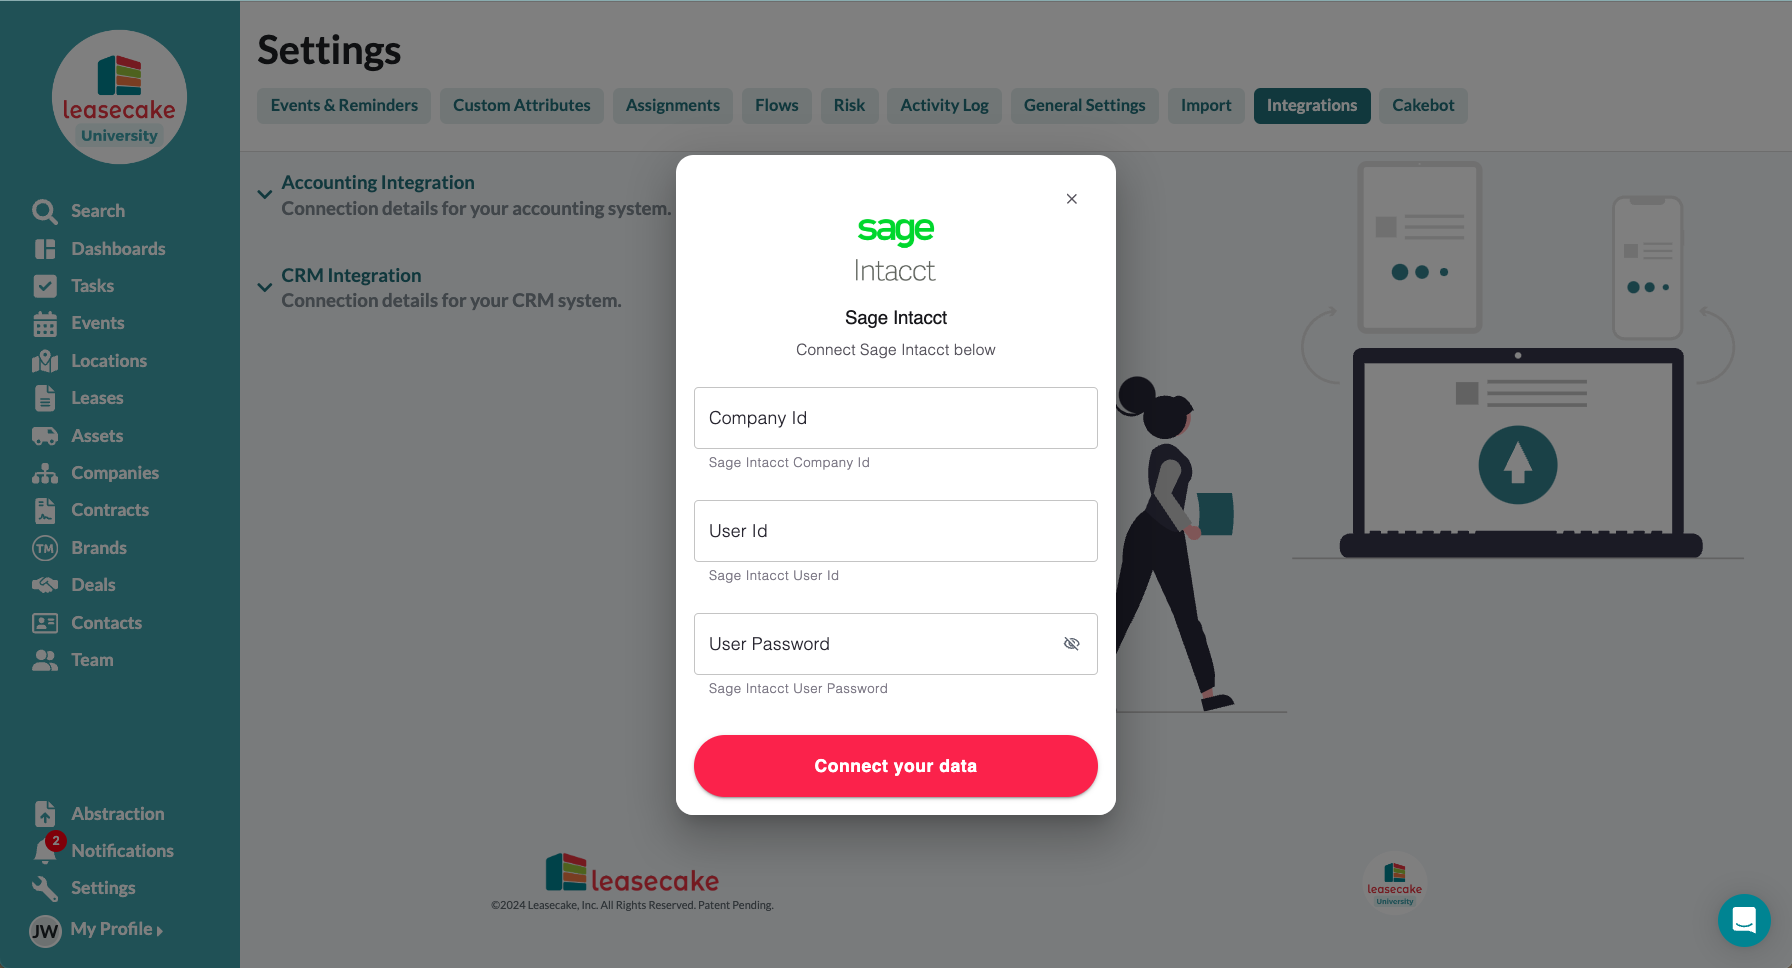The image size is (1792, 968).
Task: Expand the My Profile menu arrow
Action: [x=159, y=931]
